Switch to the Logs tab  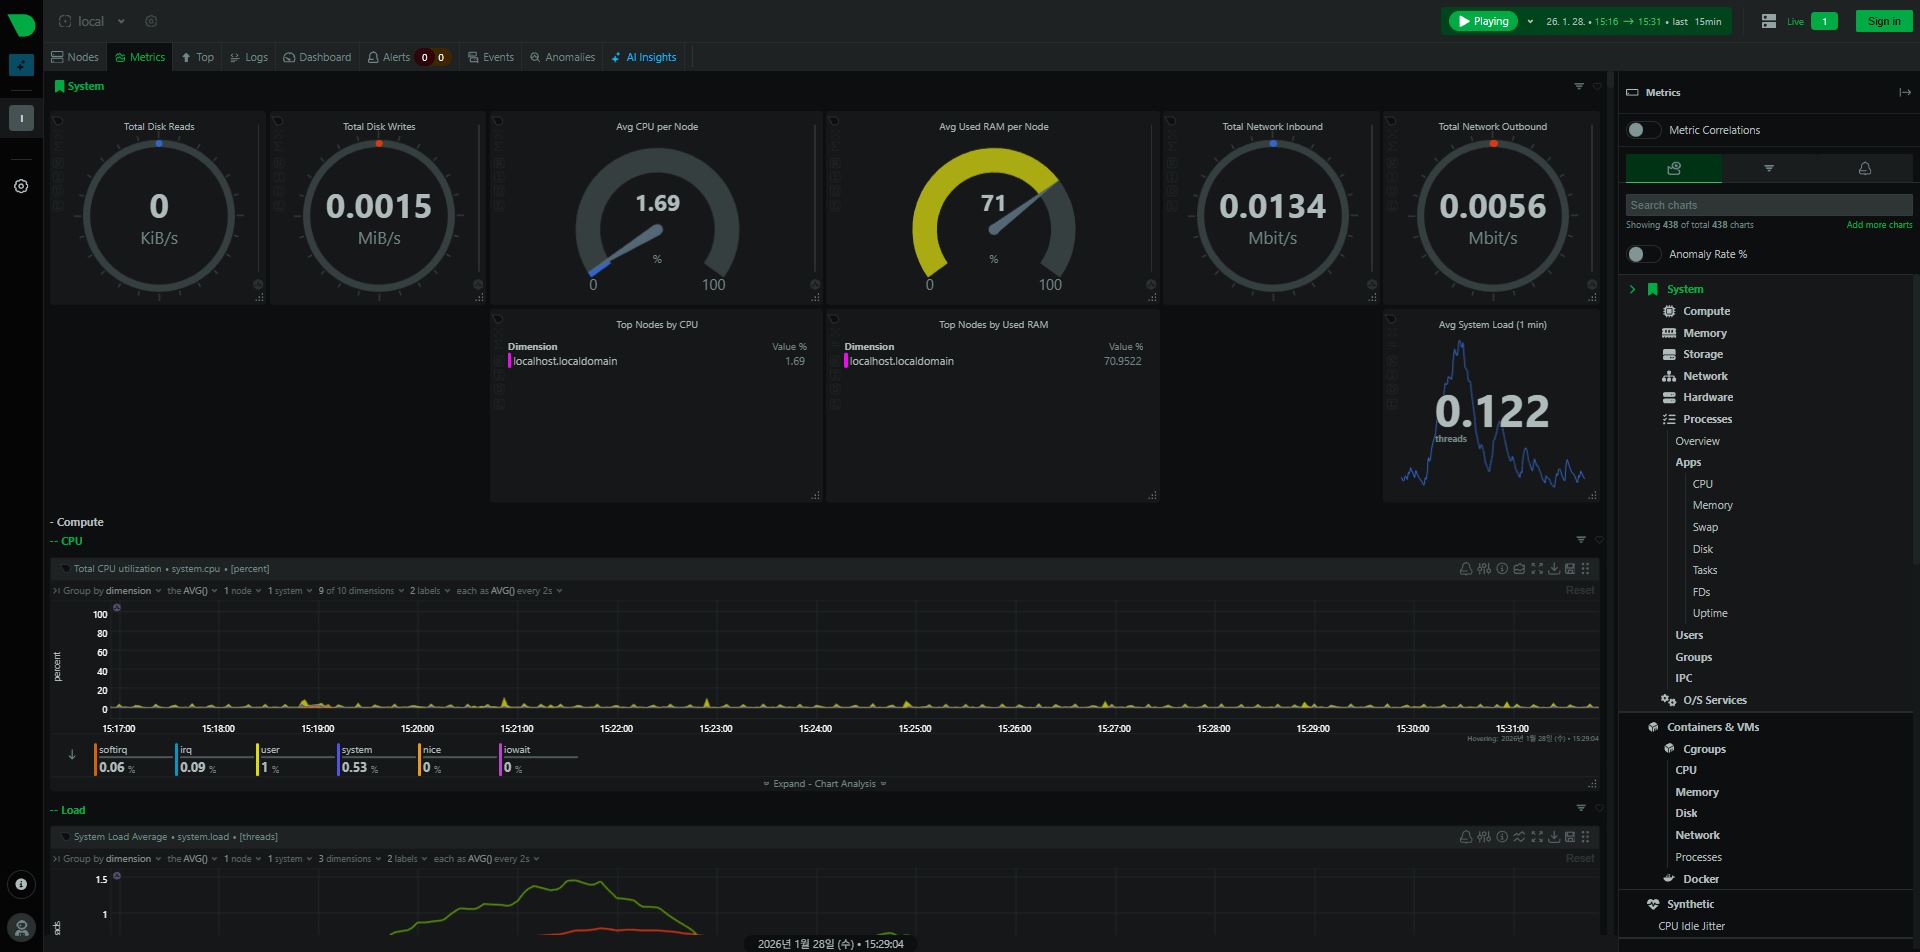pyautogui.click(x=249, y=57)
